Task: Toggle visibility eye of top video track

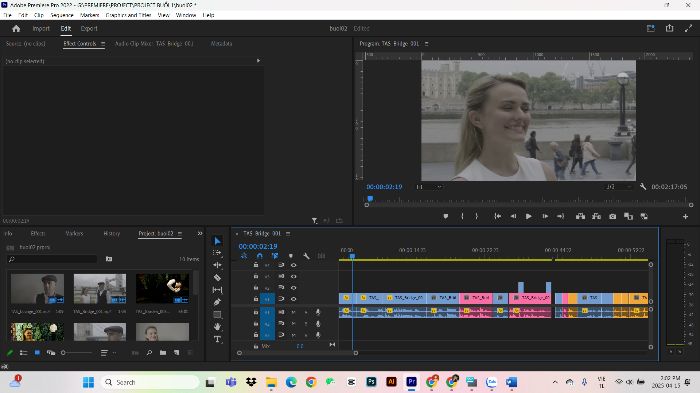Action: click(x=293, y=265)
